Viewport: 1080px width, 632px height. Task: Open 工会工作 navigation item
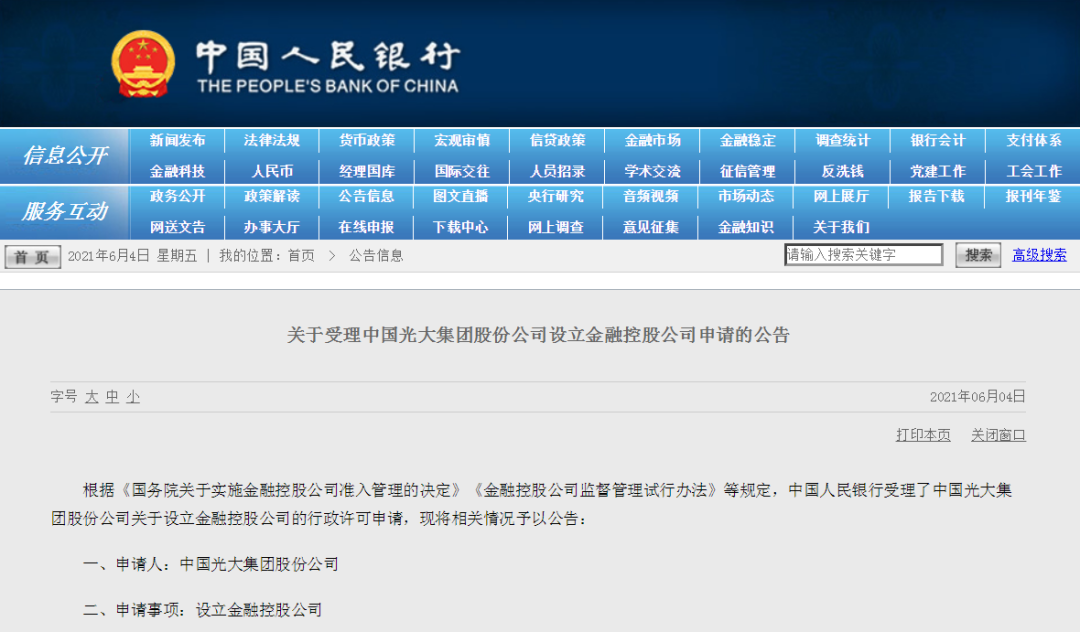tap(1034, 171)
